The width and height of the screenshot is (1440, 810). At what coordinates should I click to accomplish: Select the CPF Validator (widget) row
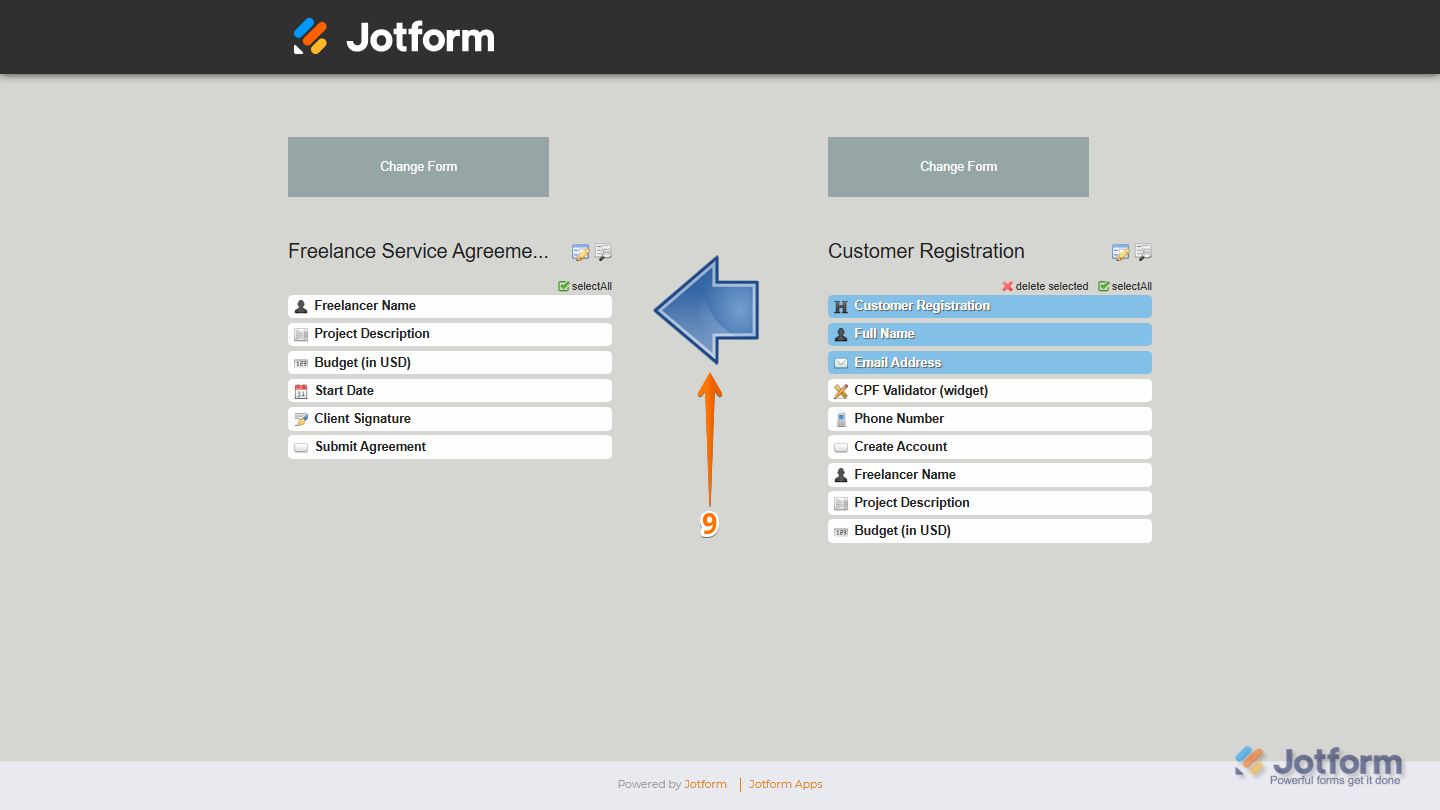(990, 391)
